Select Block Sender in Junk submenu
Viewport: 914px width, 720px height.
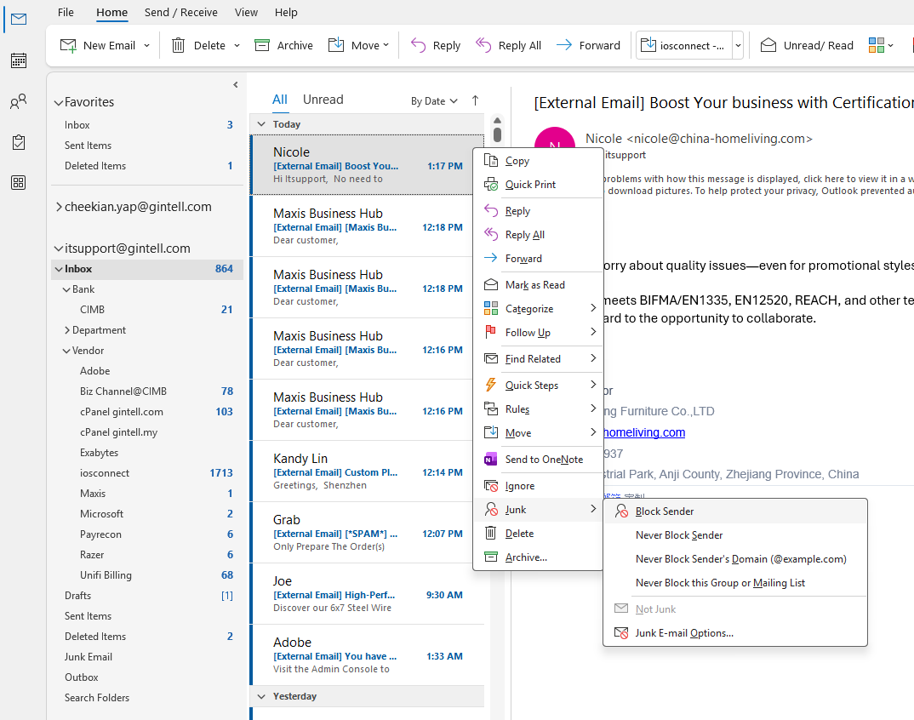664,511
